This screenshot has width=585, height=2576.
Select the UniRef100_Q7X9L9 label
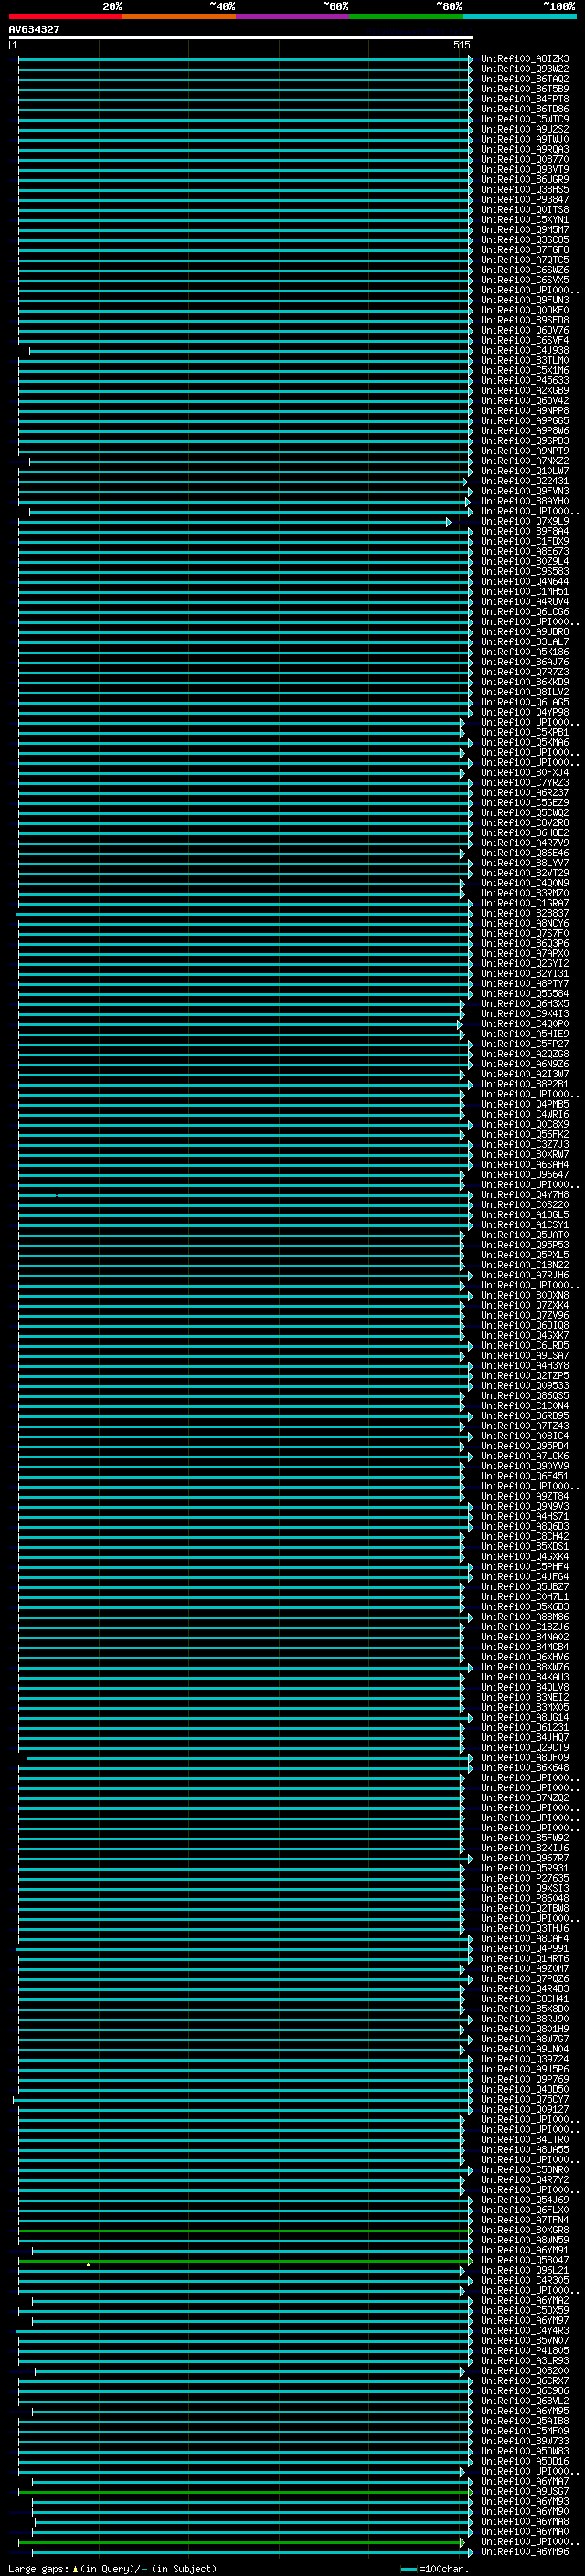click(525, 522)
